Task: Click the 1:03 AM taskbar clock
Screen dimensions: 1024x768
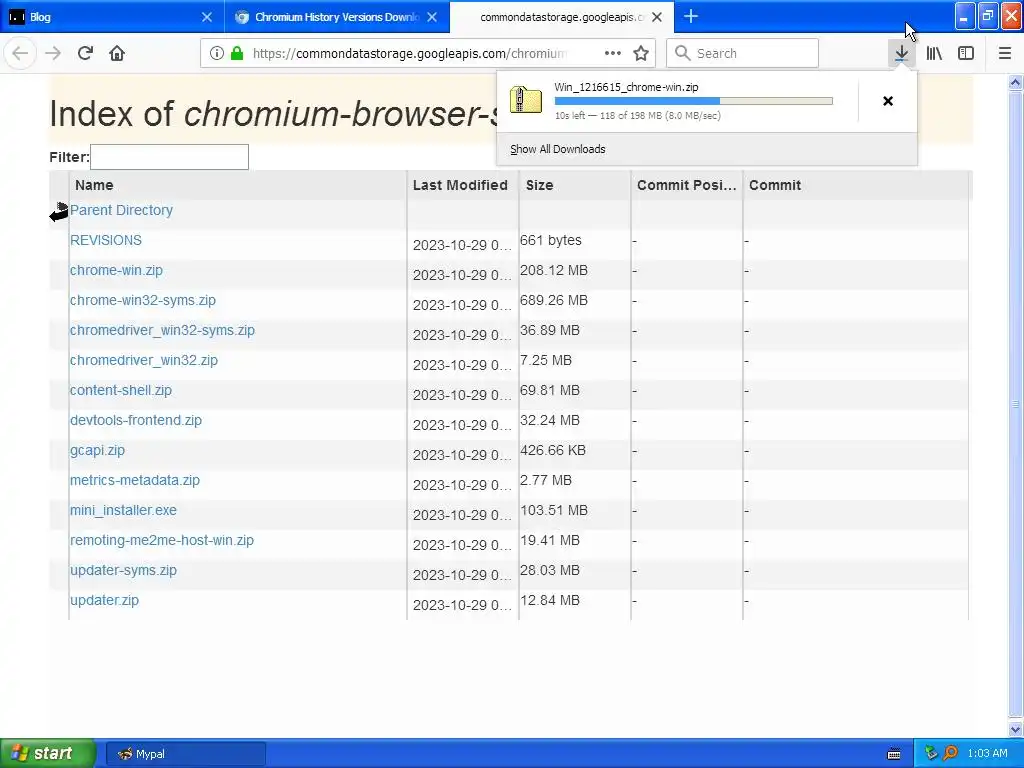Action: [x=987, y=753]
